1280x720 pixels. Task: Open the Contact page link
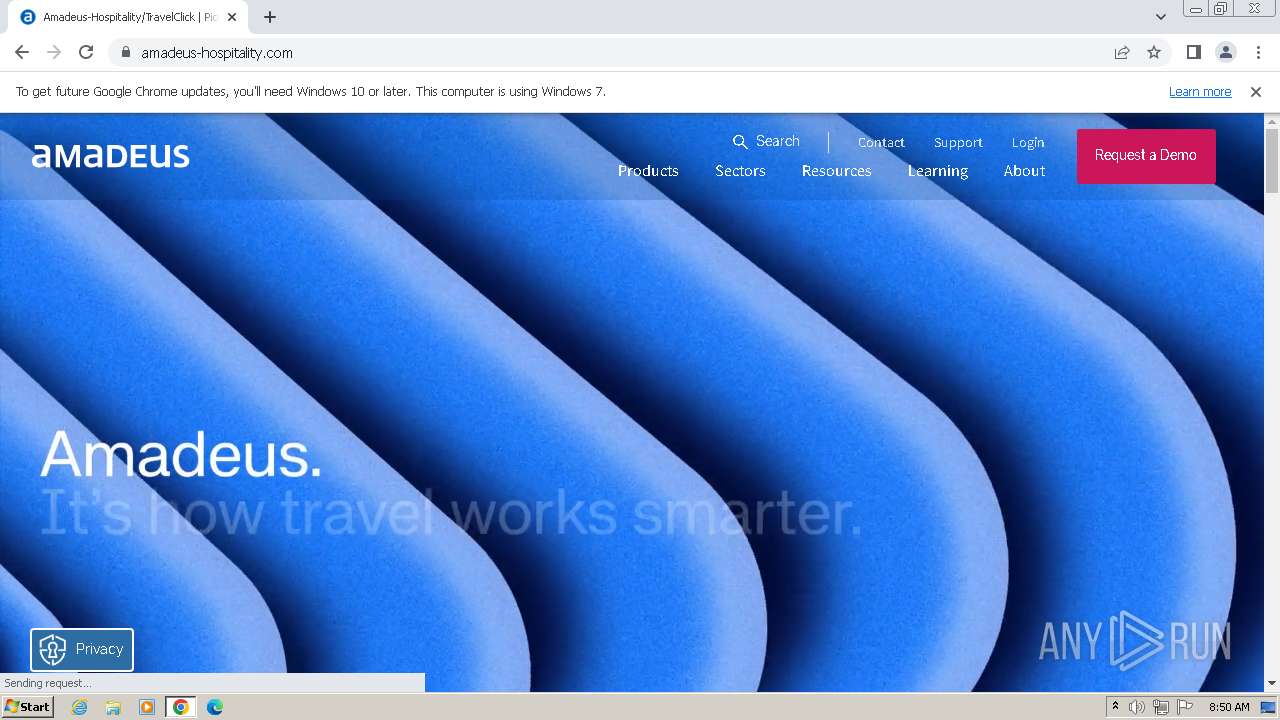click(x=881, y=142)
